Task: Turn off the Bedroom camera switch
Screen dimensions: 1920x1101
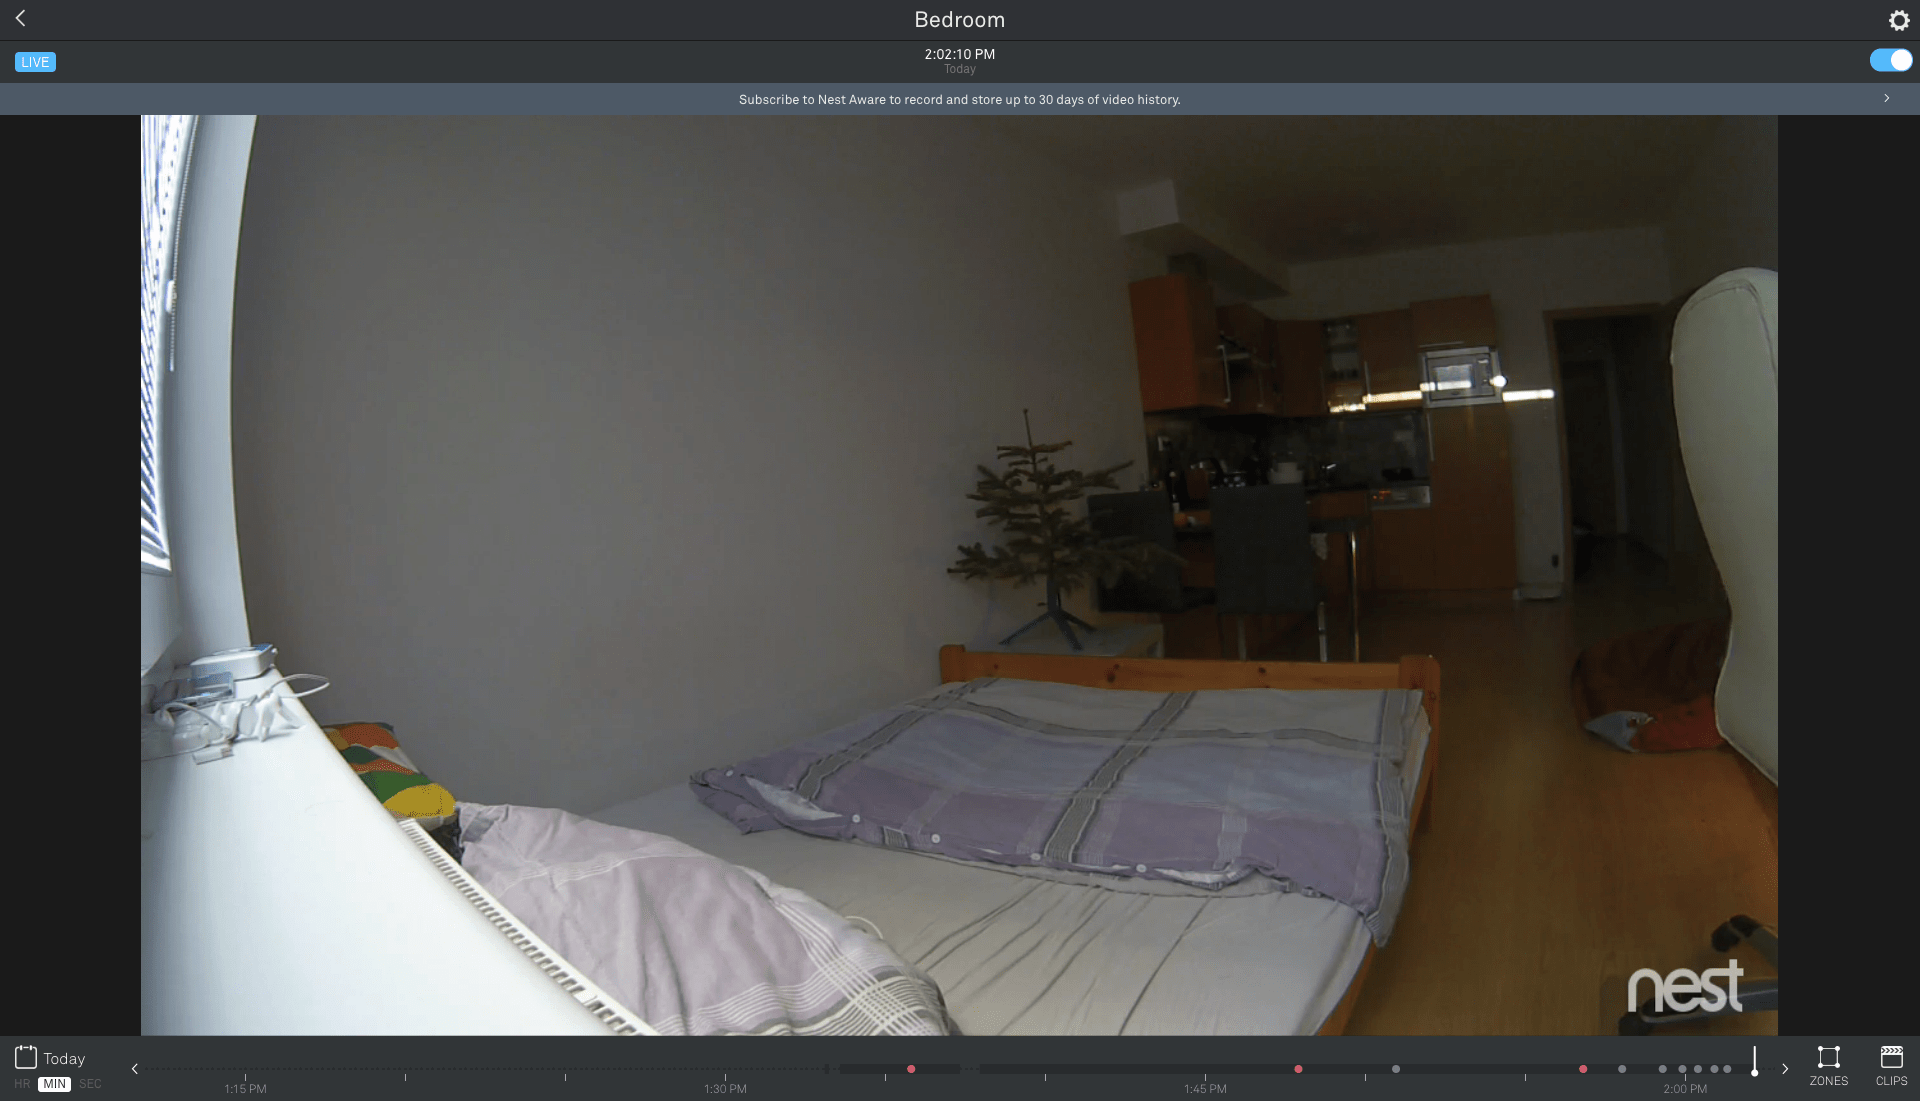Action: [1890, 60]
